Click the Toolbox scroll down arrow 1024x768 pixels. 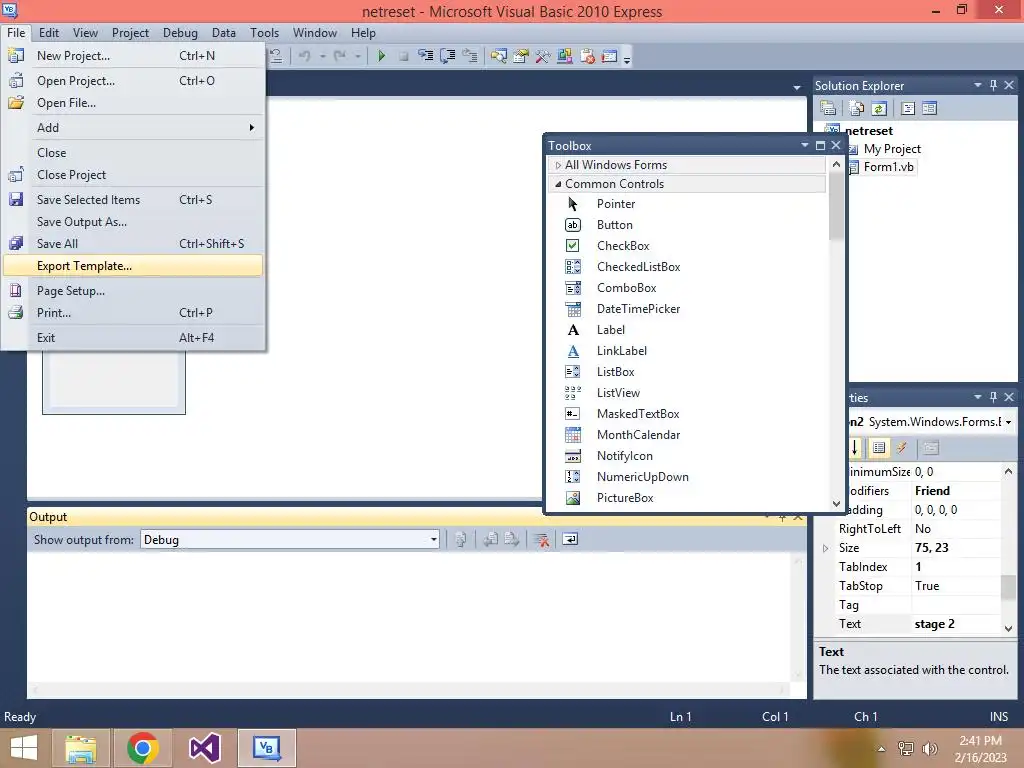836,504
